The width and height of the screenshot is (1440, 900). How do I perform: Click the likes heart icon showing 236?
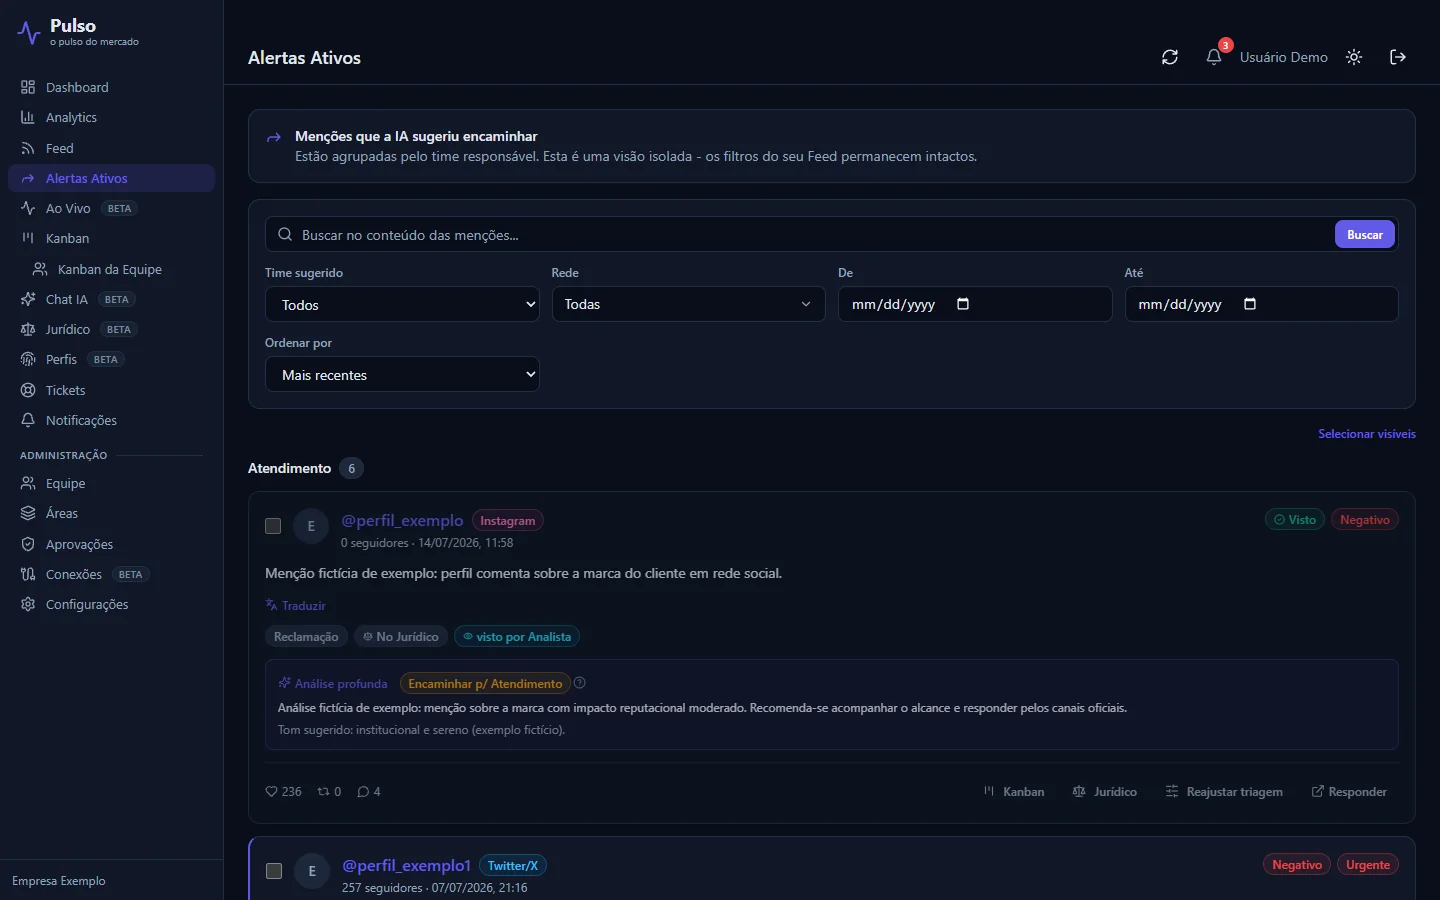coord(271,792)
